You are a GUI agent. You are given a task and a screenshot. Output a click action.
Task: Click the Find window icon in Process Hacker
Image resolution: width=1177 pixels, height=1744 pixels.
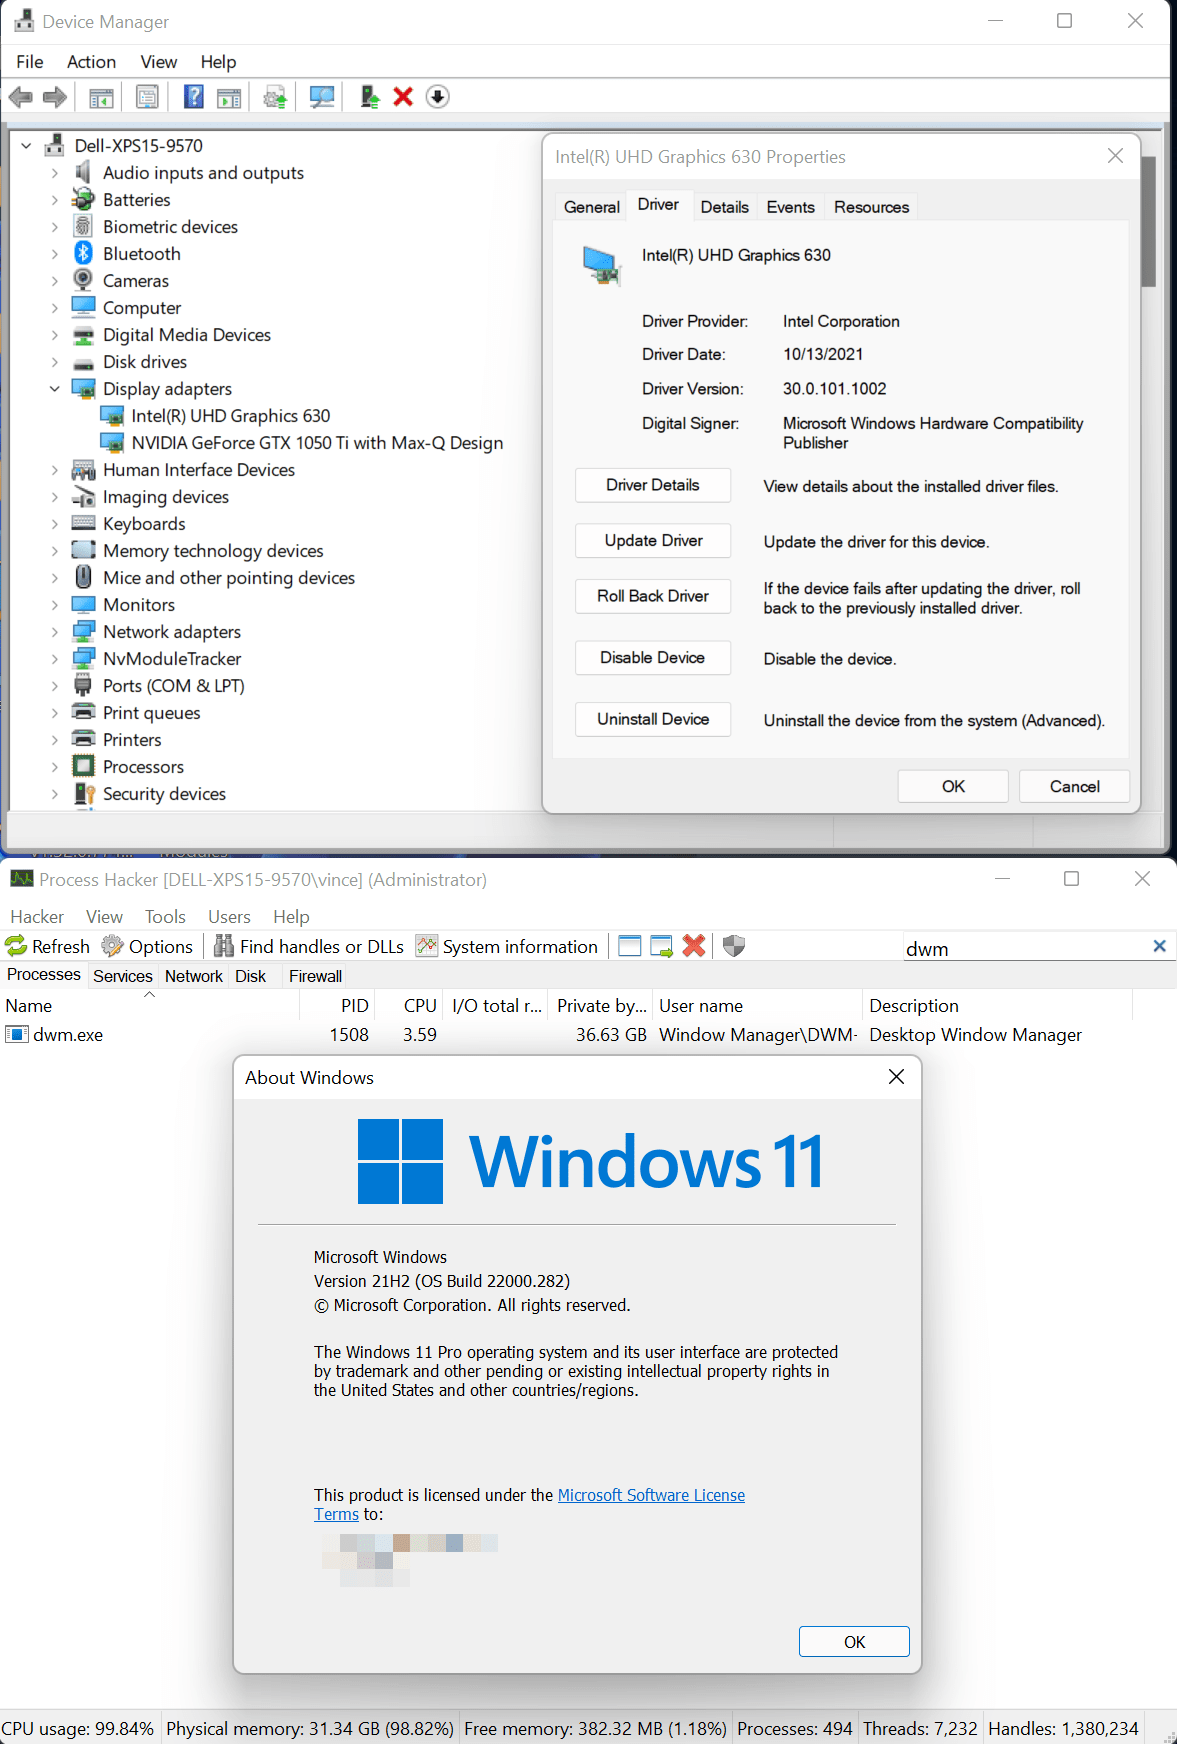630,946
